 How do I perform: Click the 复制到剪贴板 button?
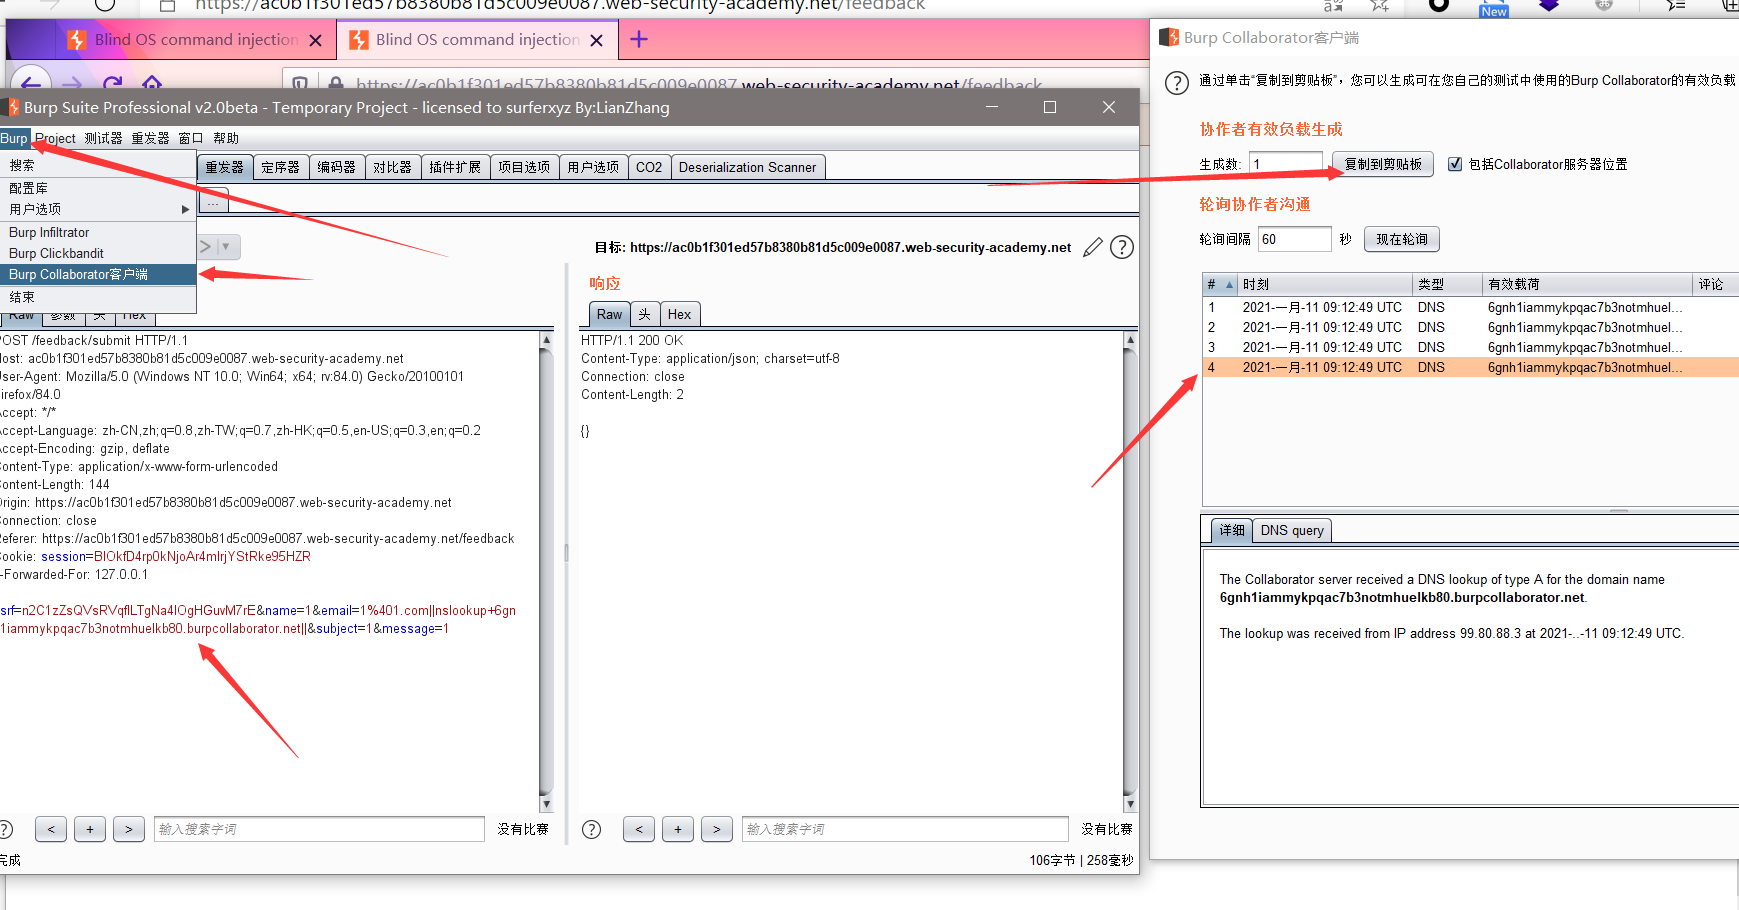tap(1382, 164)
